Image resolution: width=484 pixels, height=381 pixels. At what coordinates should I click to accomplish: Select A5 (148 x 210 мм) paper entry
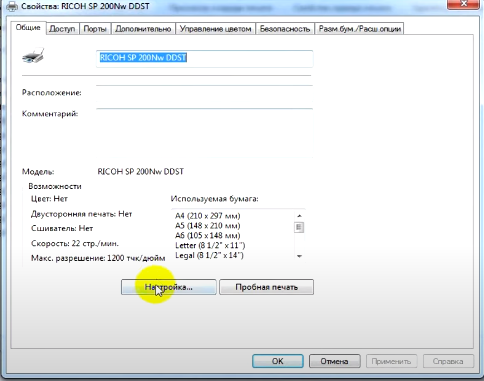[x=208, y=226]
